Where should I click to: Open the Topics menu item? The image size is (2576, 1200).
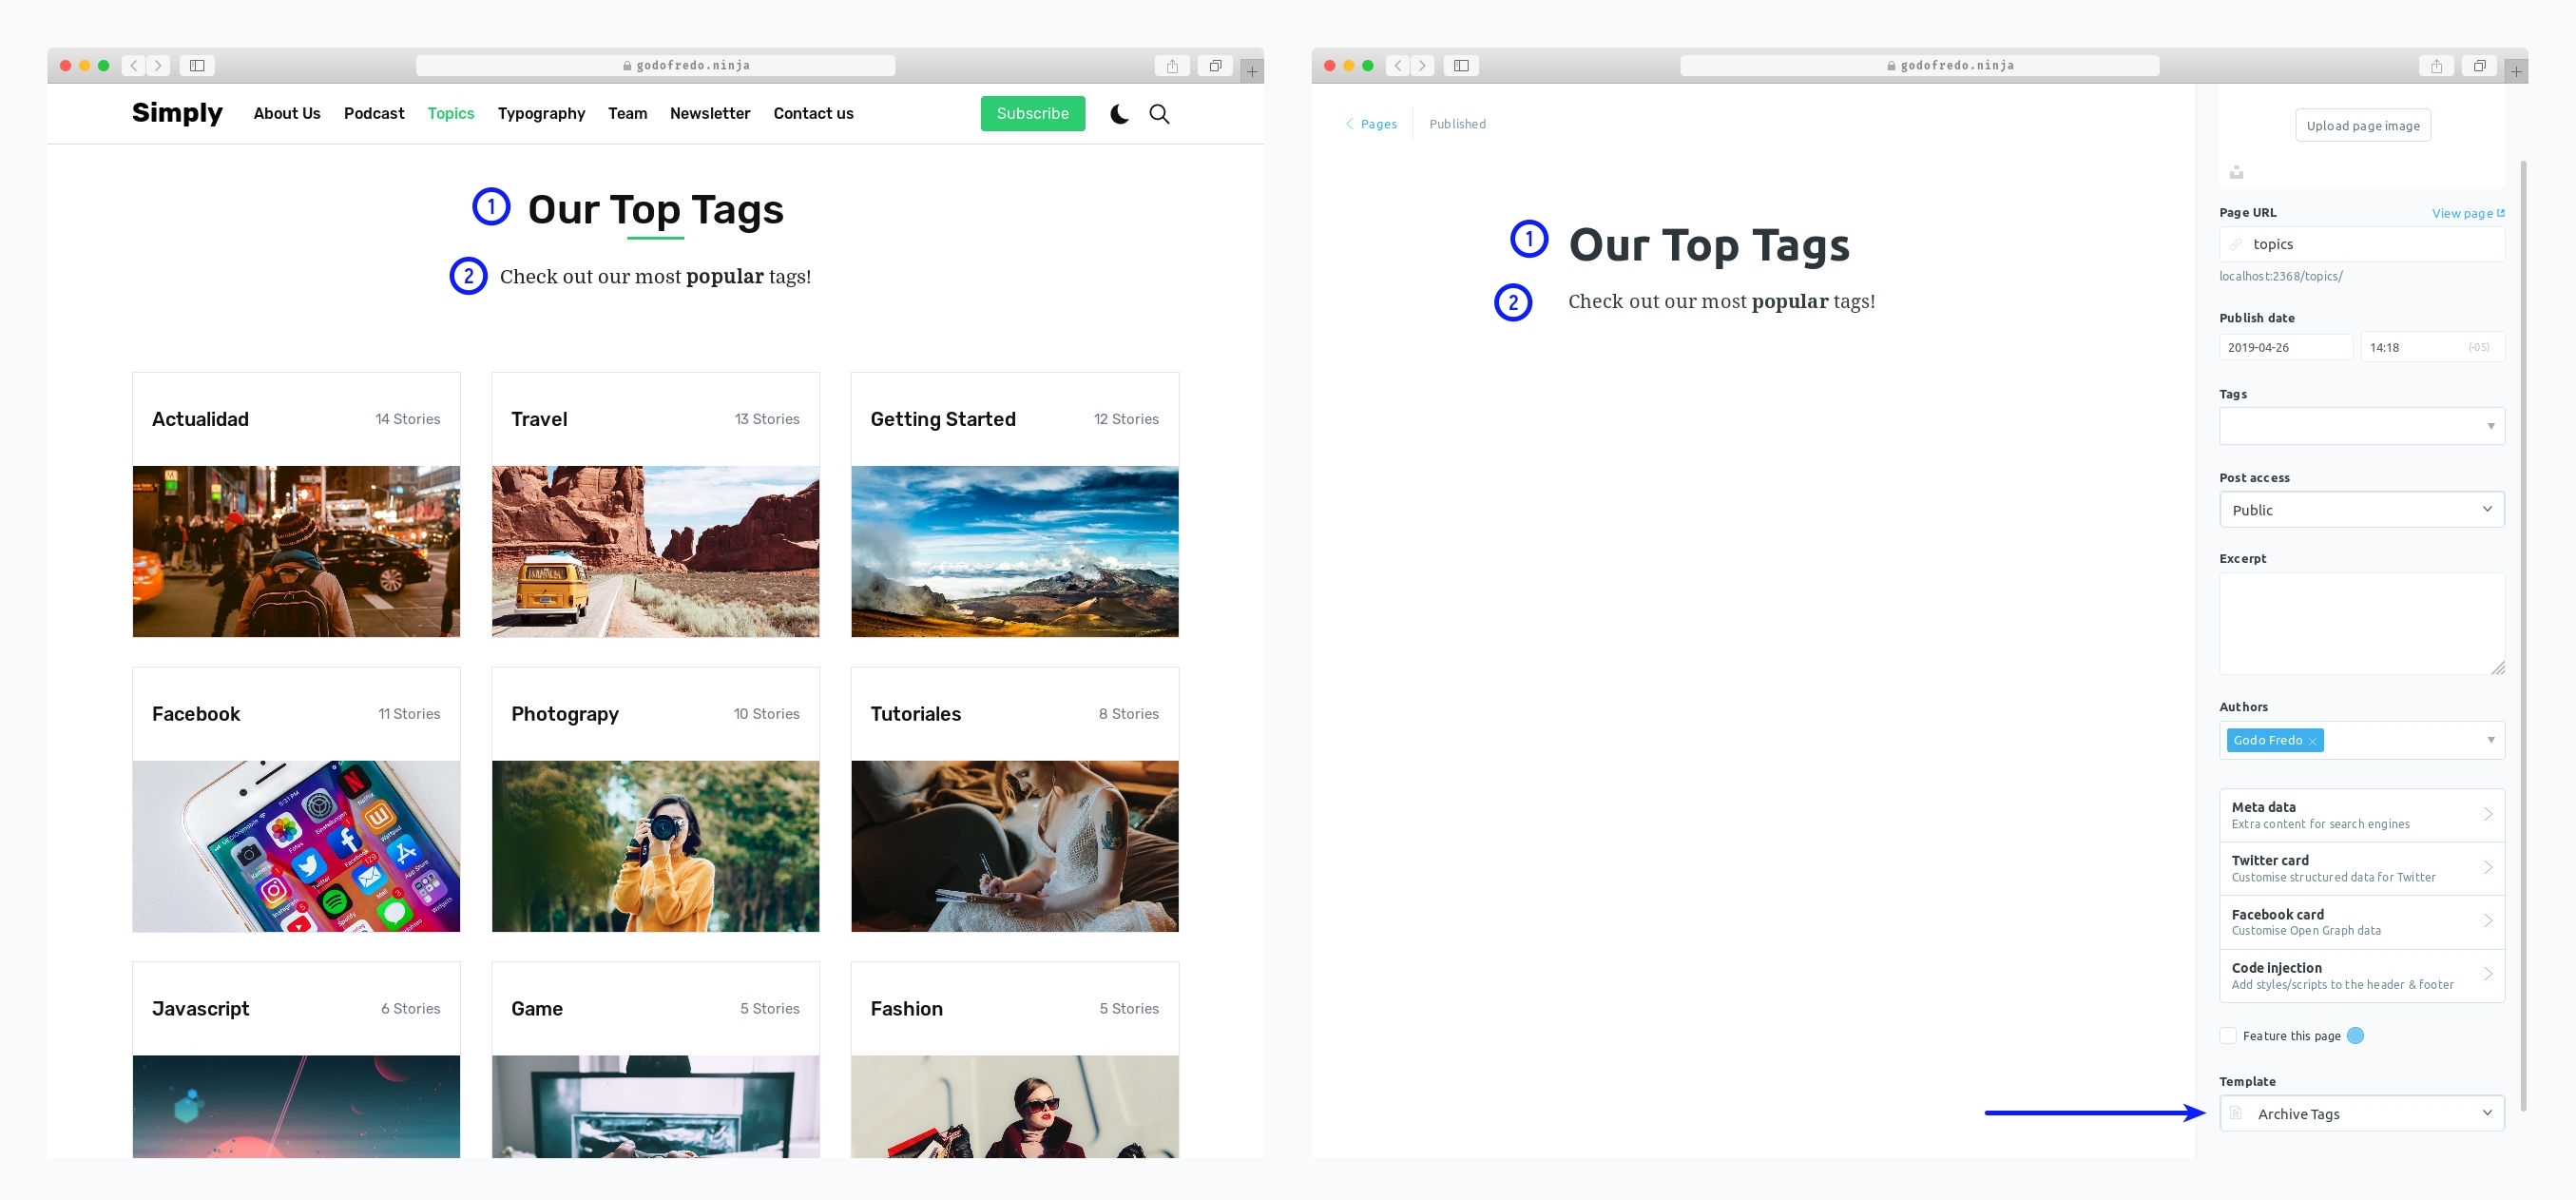(x=451, y=114)
